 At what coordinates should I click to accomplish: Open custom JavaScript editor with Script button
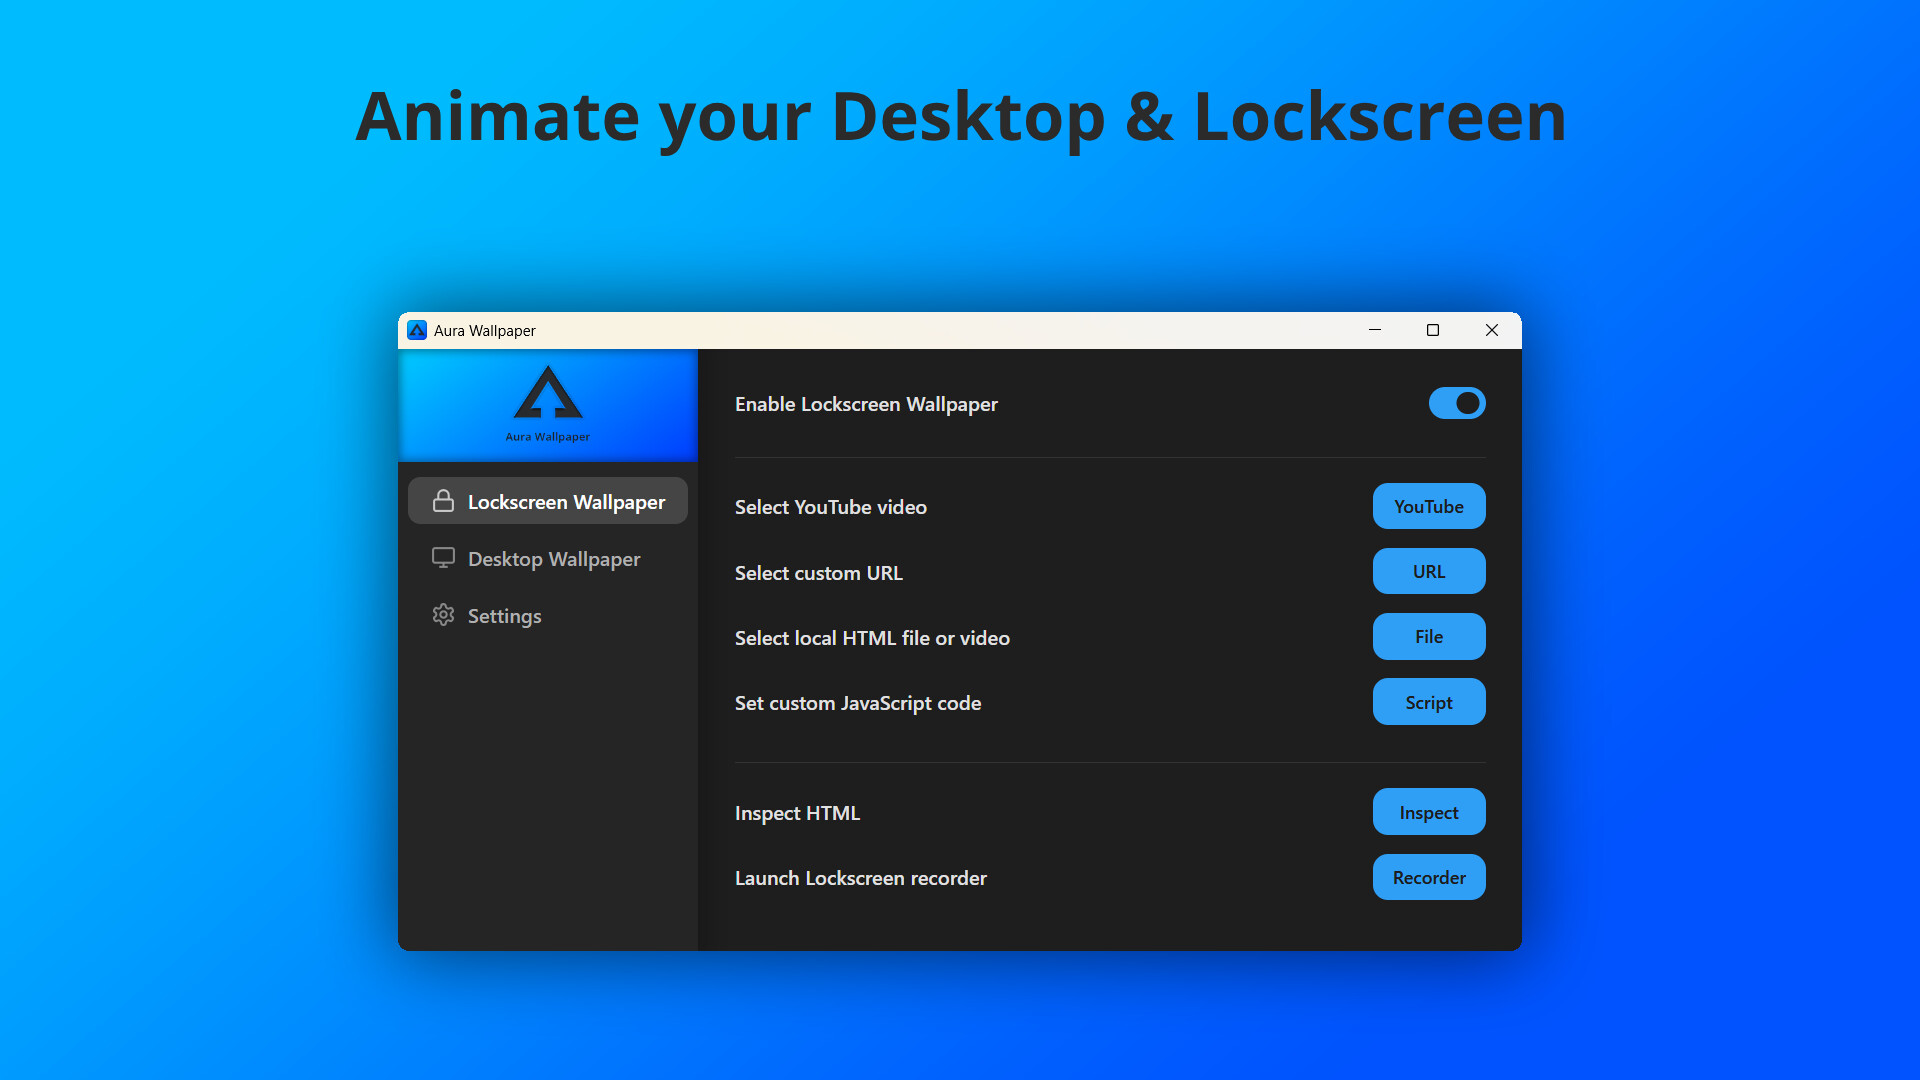click(1428, 702)
